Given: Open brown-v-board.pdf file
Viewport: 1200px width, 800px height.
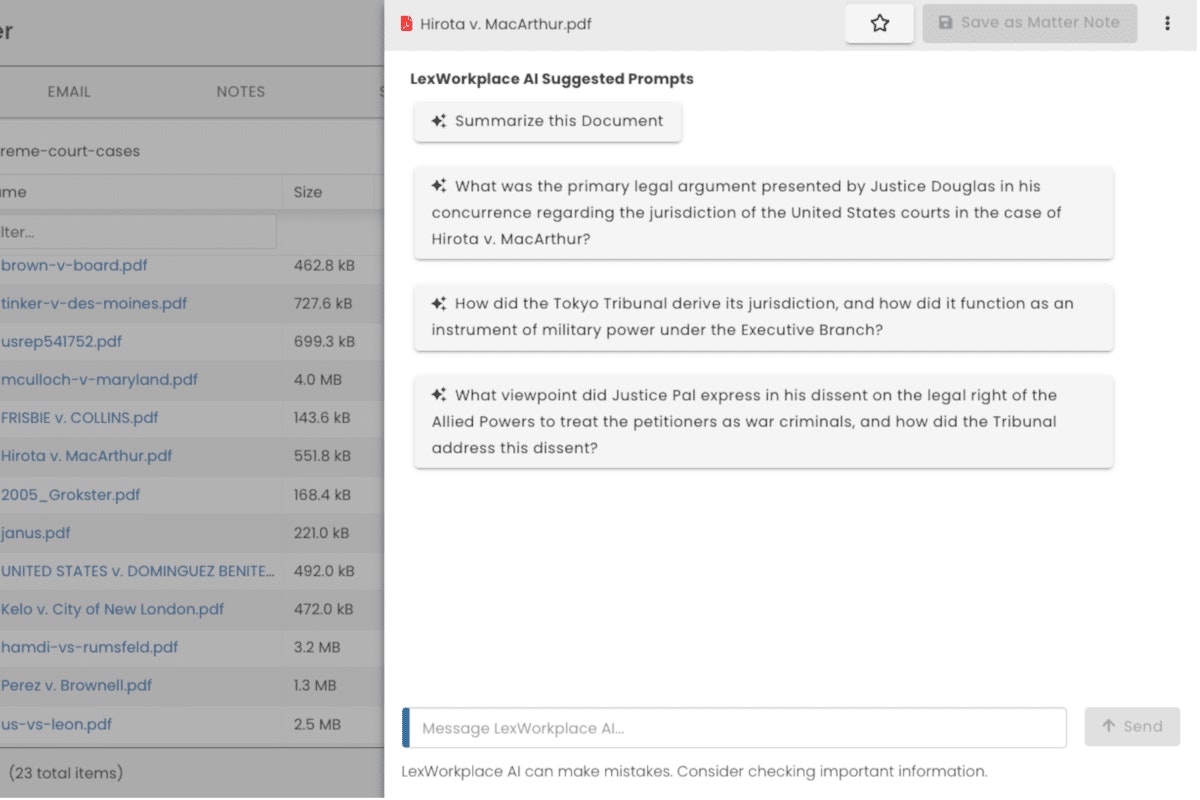Looking at the screenshot, I should point(75,266).
